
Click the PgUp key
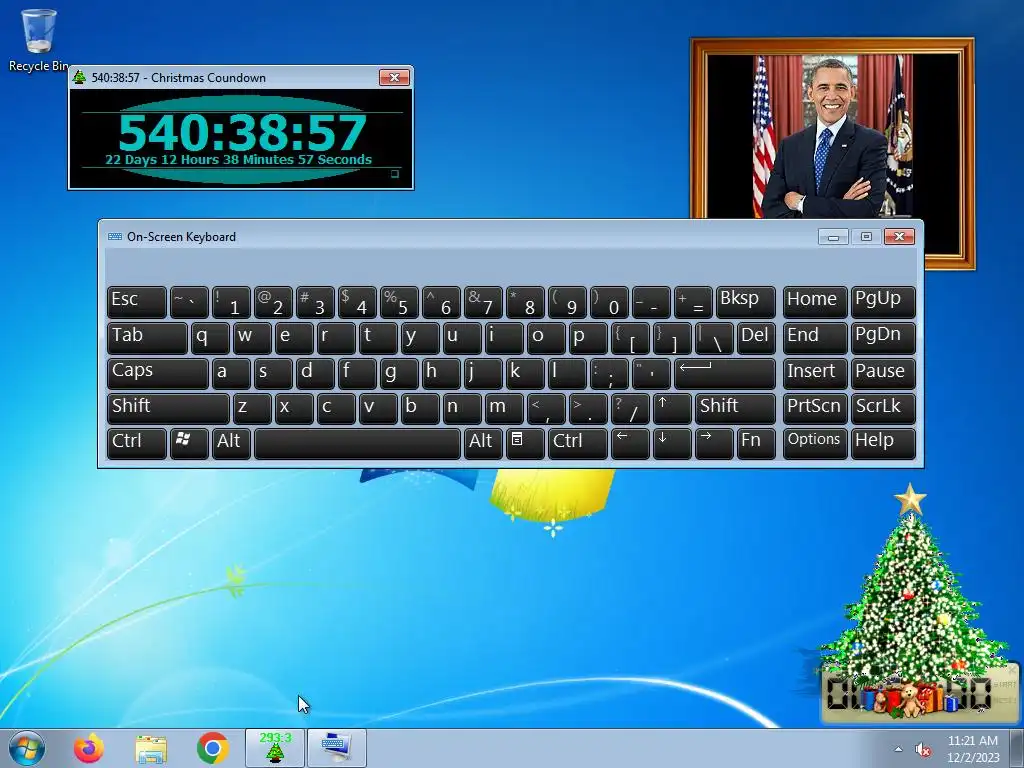(883, 302)
